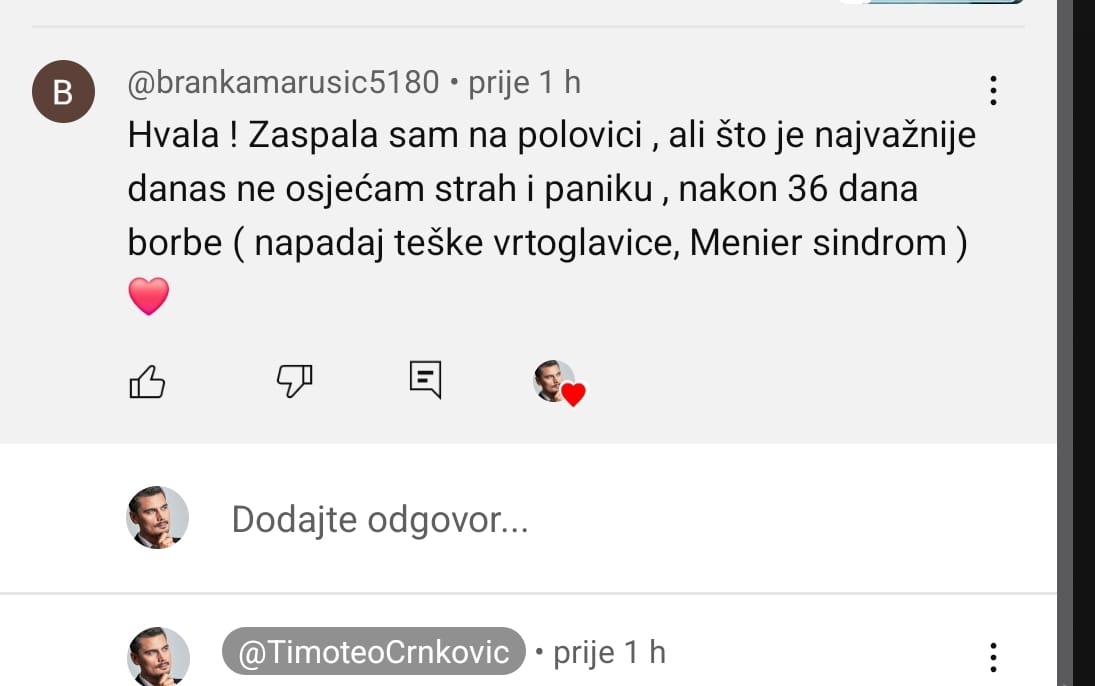
Task: Open the three-dot menu on brankamarusic5180's comment
Action: click(x=993, y=91)
